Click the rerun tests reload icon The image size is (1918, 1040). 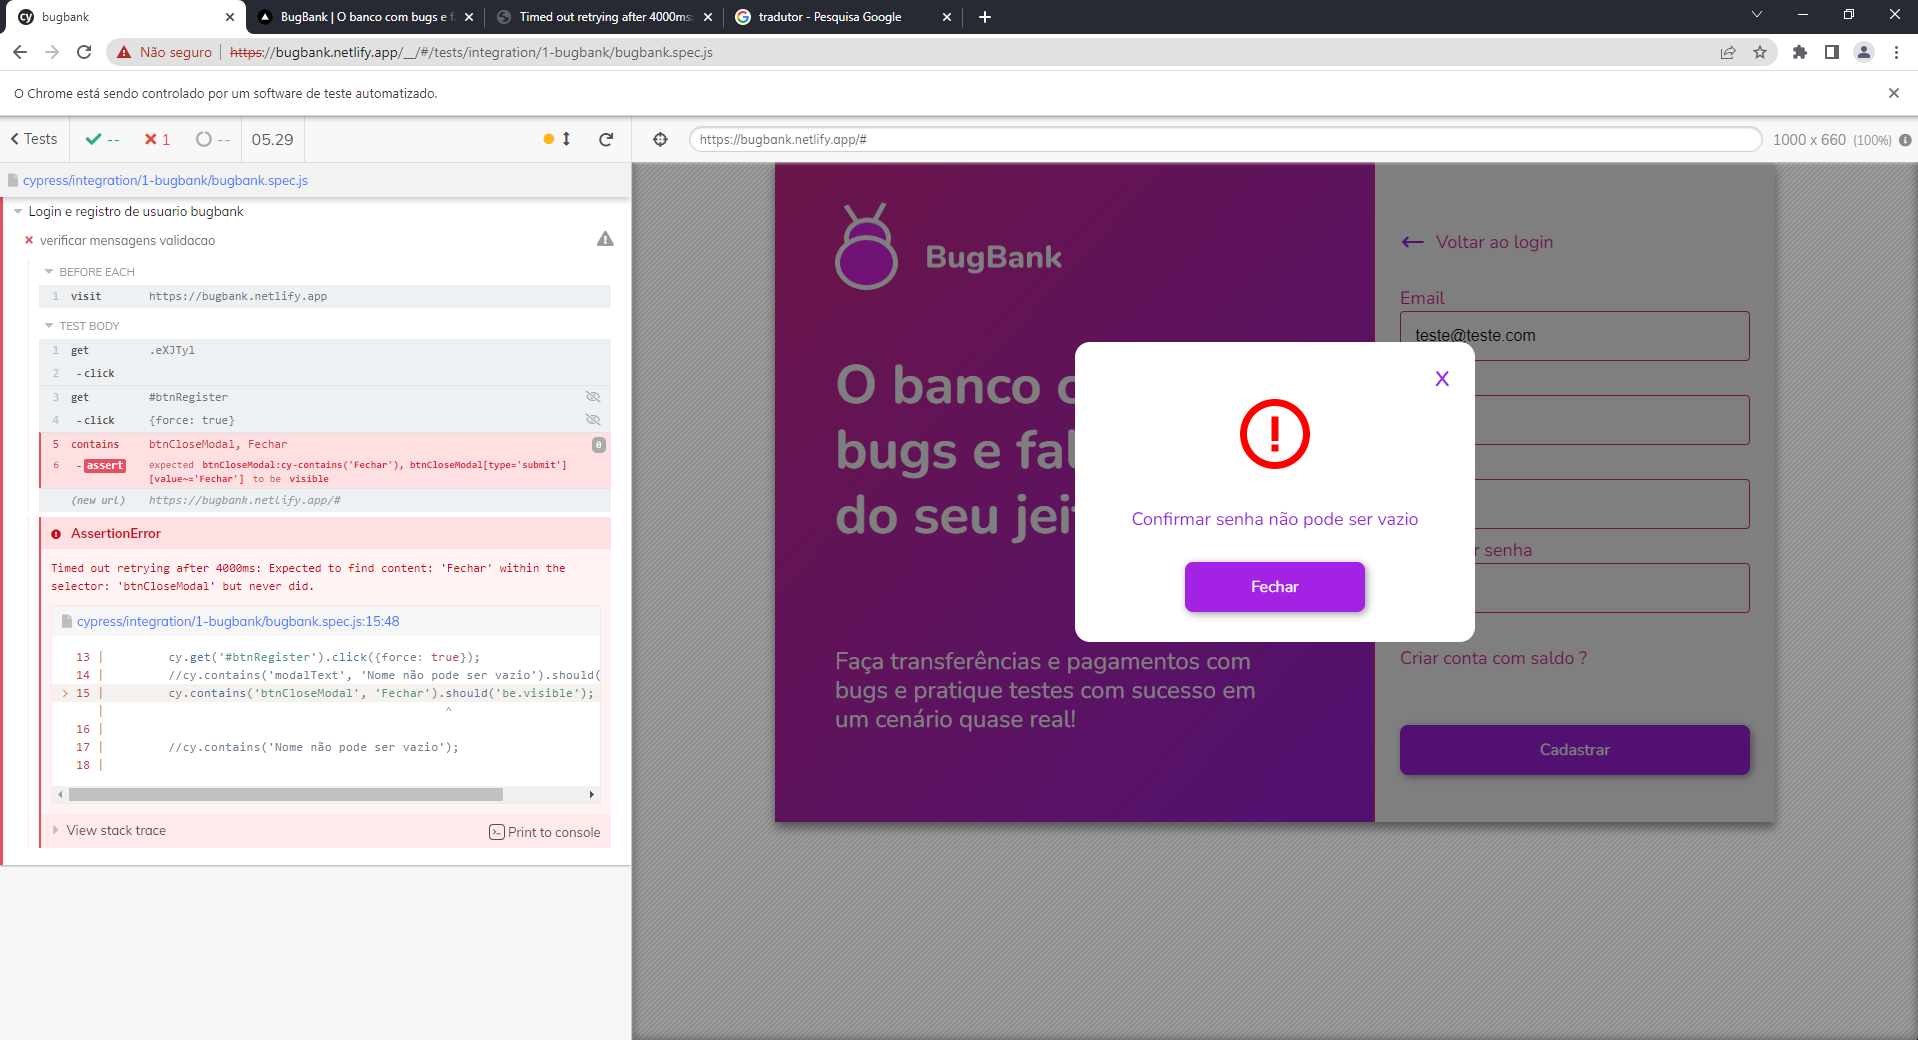point(606,139)
